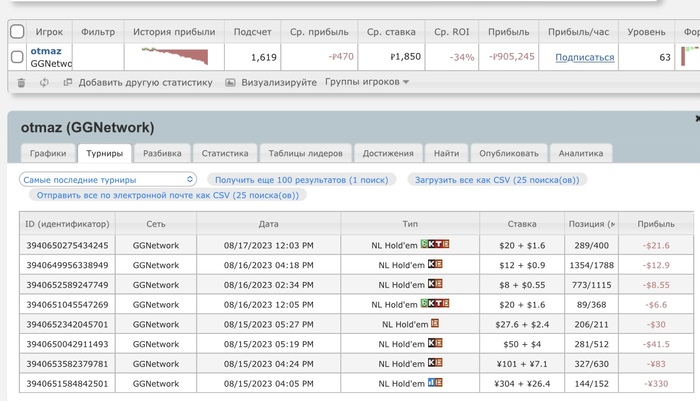Click the Ср. ROI column header
This screenshot has height=401, width=700.
coord(451,32)
